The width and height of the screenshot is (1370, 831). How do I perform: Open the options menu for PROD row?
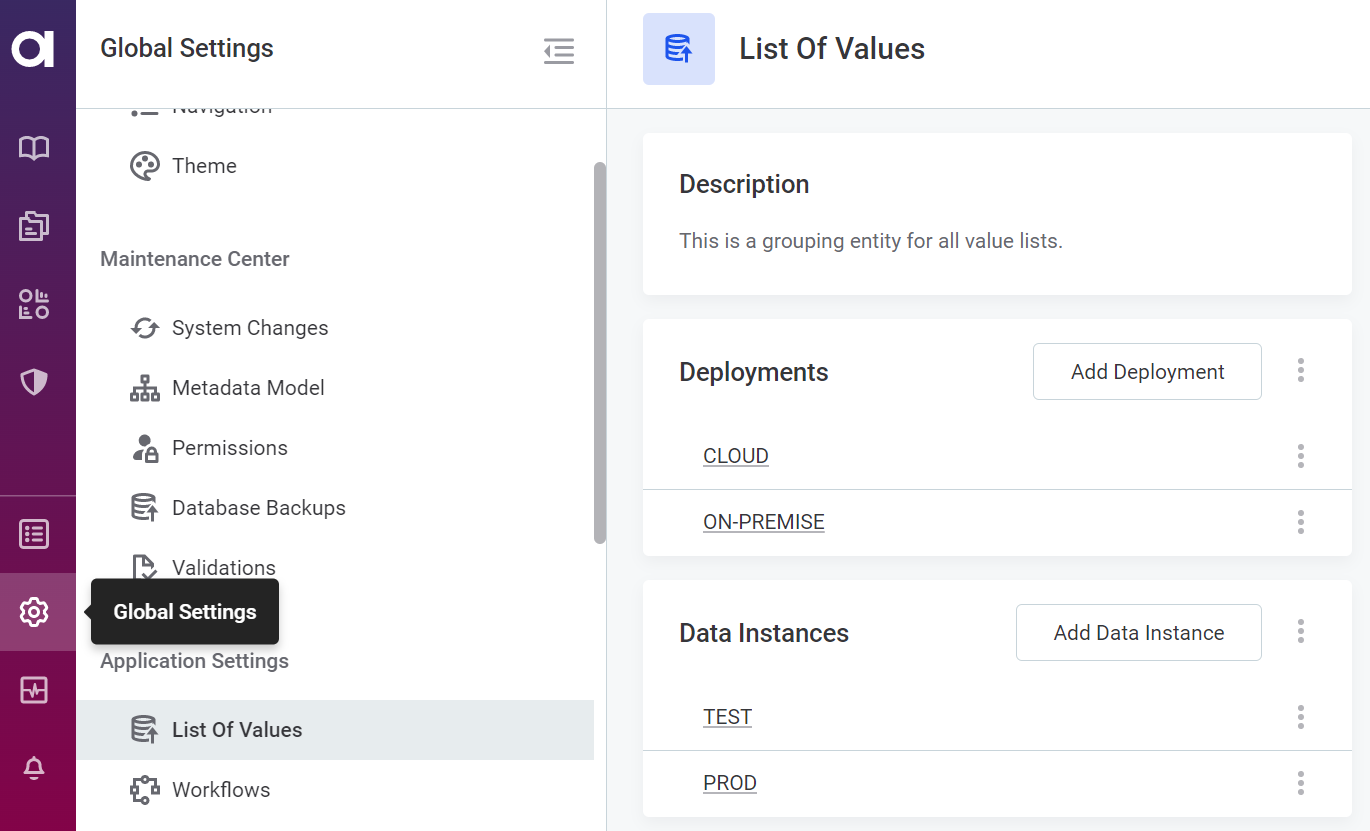pyautogui.click(x=1300, y=783)
